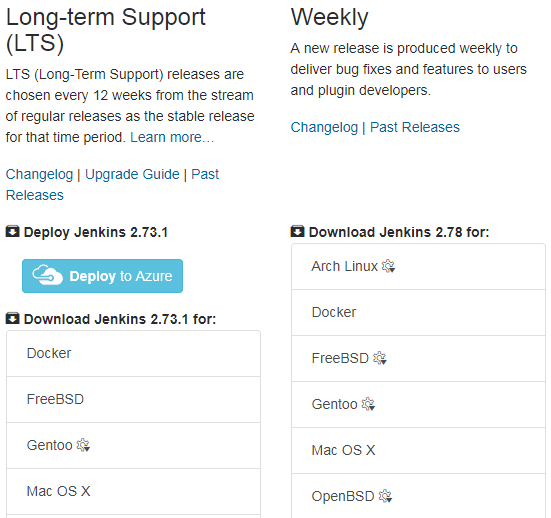
Task: Choose FreeBSD in the LTS download list
Action: coord(134,400)
